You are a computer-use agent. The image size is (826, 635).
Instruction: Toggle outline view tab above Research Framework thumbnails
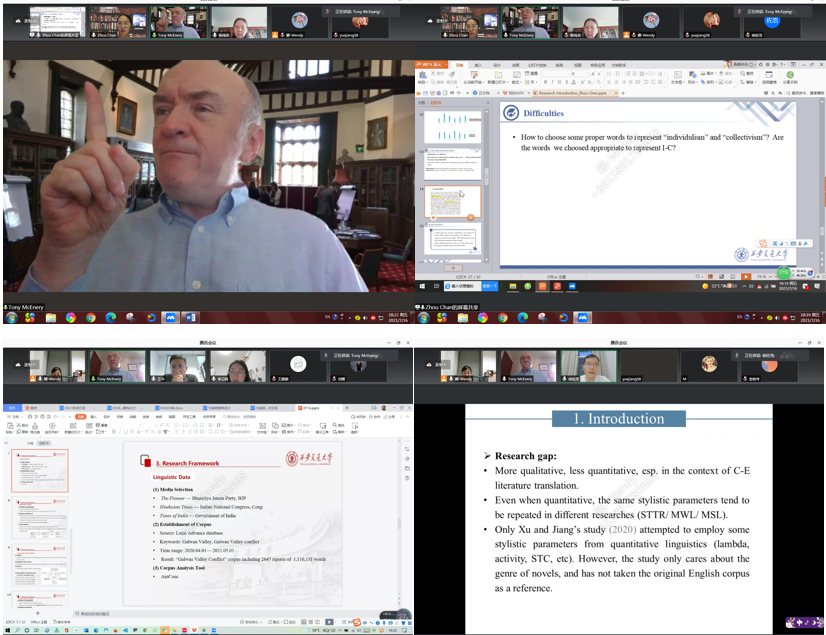(x=29, y=441)
